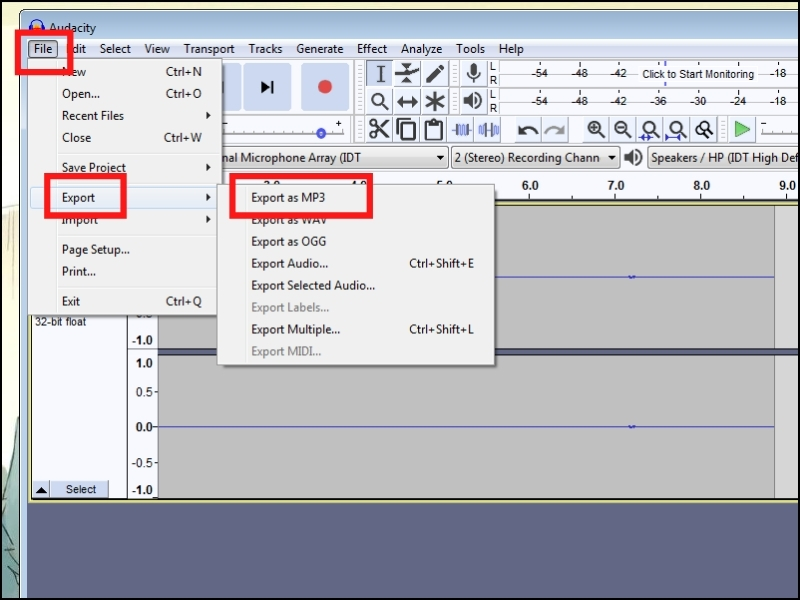
Task: Select the Zoom magnifier tool
Action: [x=381, y=100]
